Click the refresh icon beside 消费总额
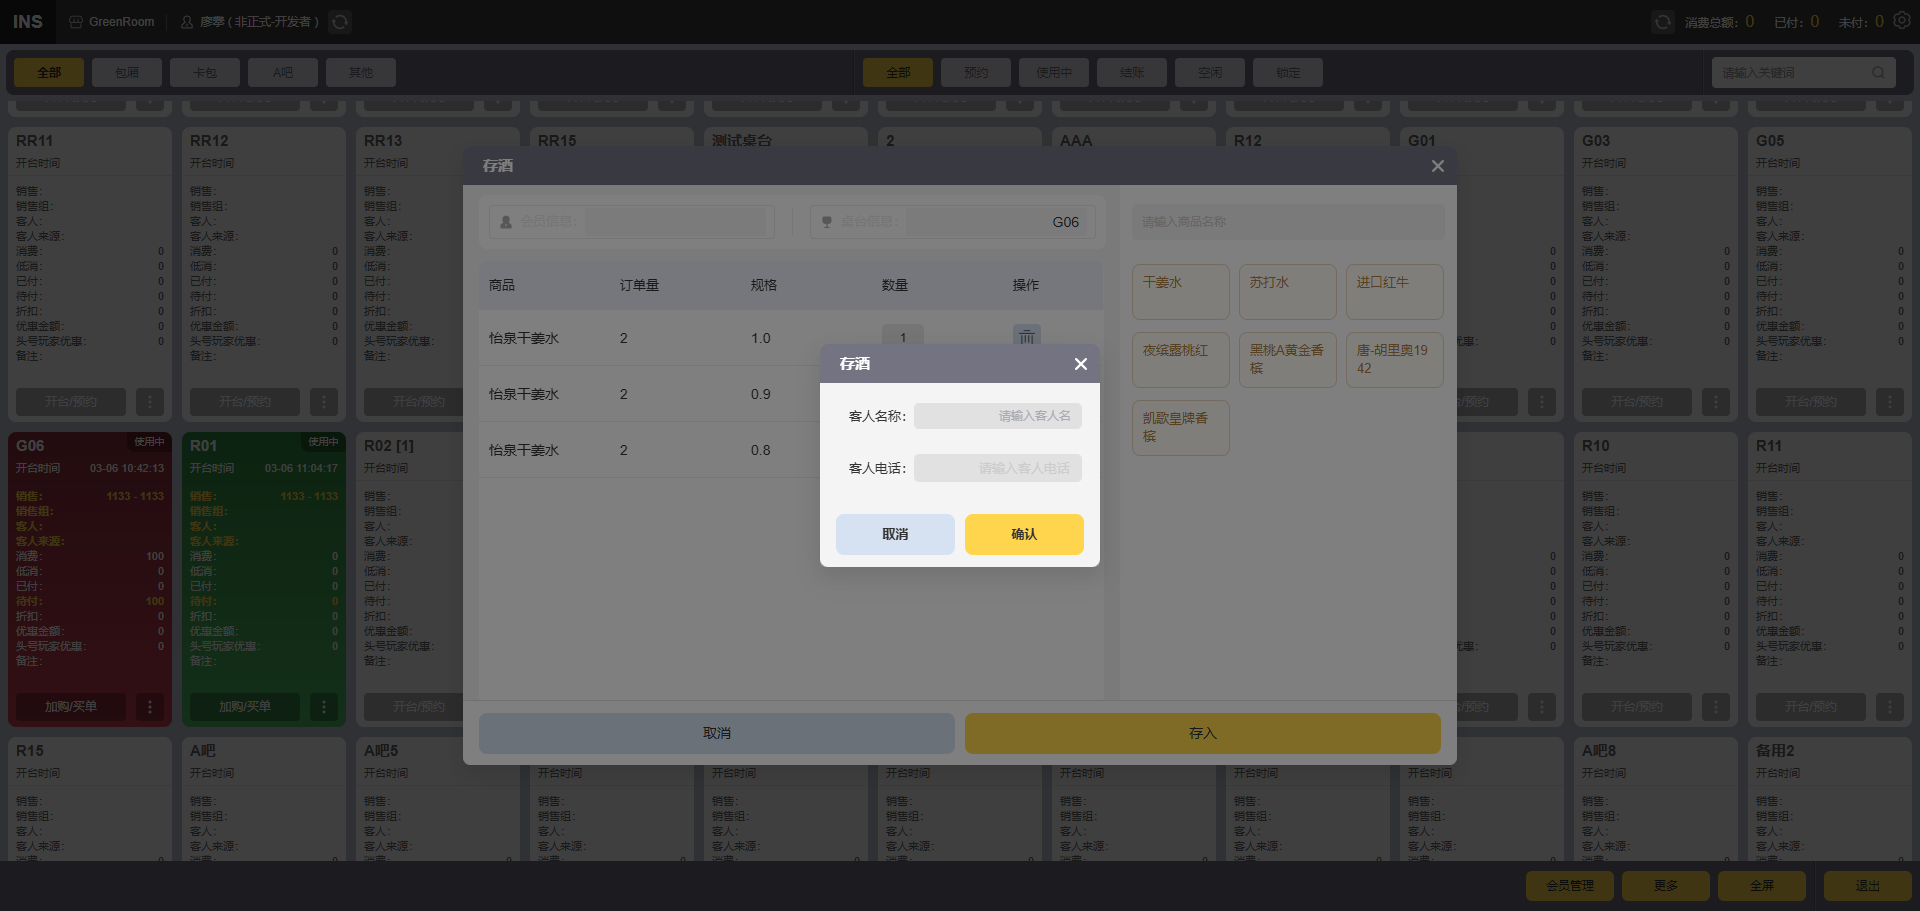1920x911 pixels. click(x=1662, y=22)
